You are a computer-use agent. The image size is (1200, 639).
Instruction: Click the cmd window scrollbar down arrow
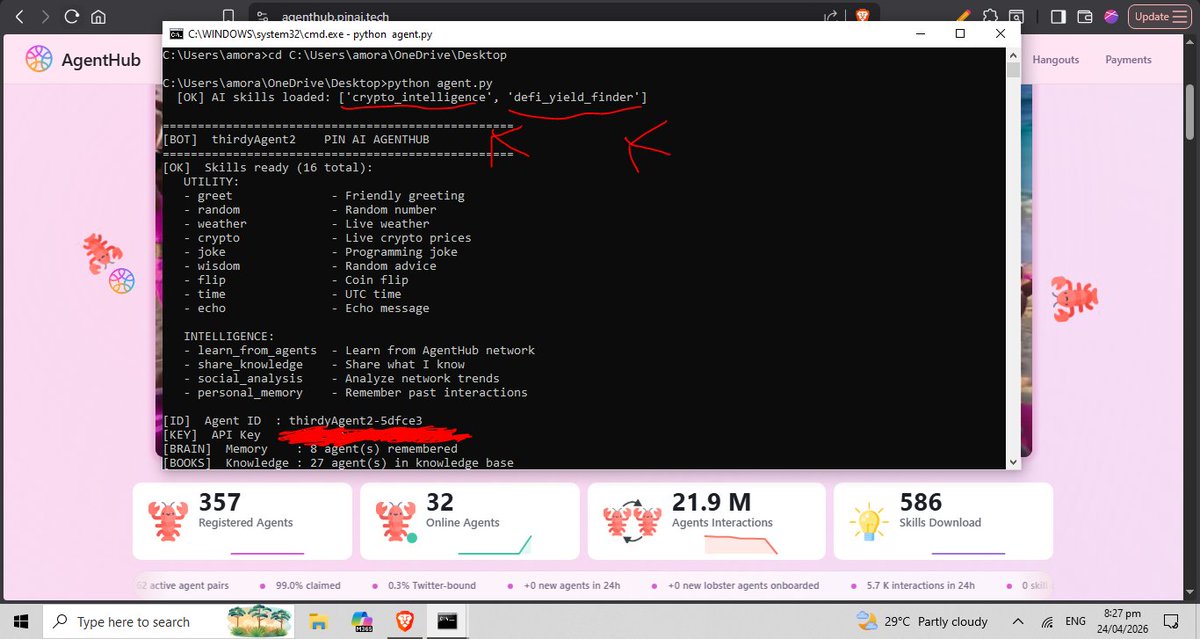[1013, 462]
